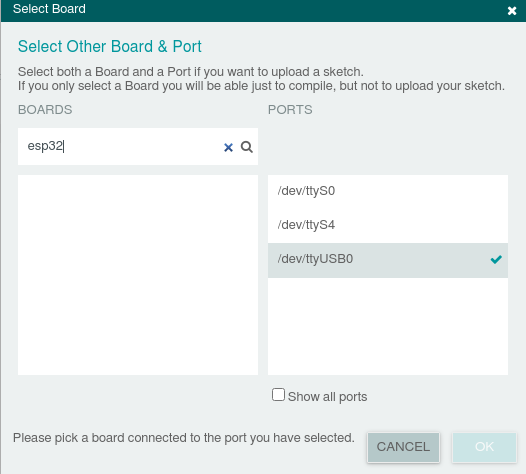Image resolution: width=526 pixels, height=474 pixels.
Task: Select the /dev/ttyS0 port
Action: coord(388,191)
